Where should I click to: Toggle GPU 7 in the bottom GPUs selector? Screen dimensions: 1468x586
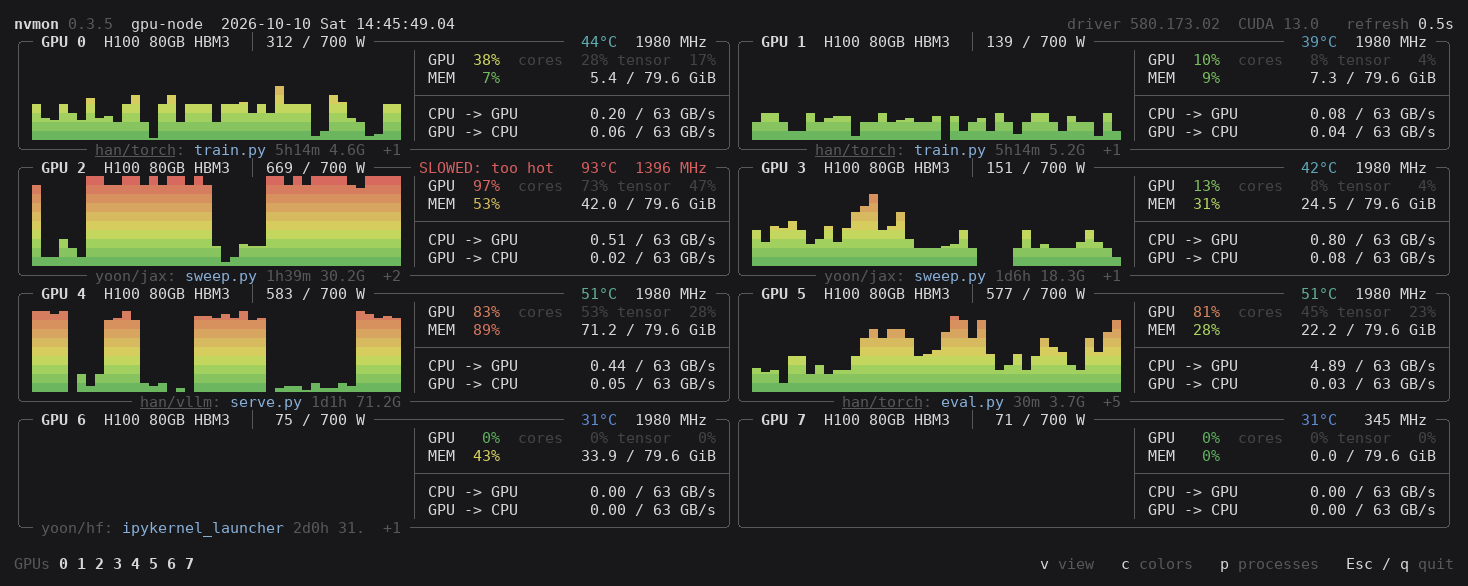click(x=190, y=564)
